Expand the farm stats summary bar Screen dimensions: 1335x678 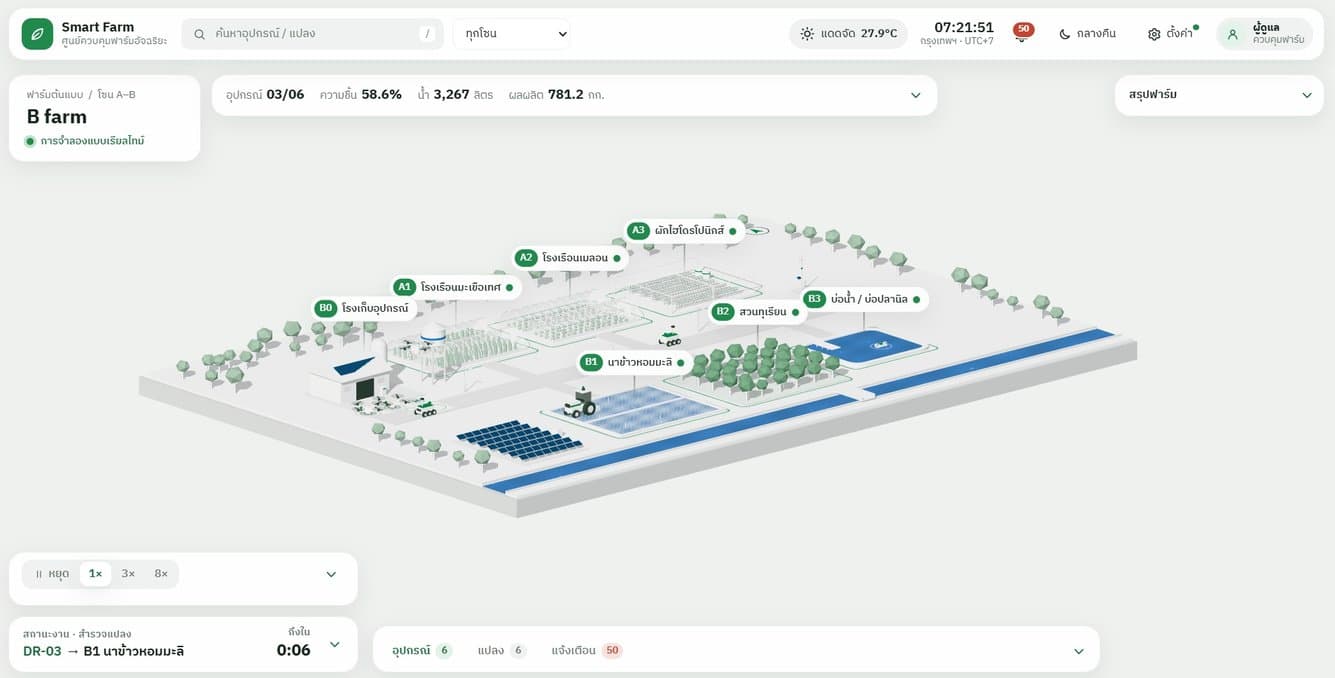coord(915,95)
